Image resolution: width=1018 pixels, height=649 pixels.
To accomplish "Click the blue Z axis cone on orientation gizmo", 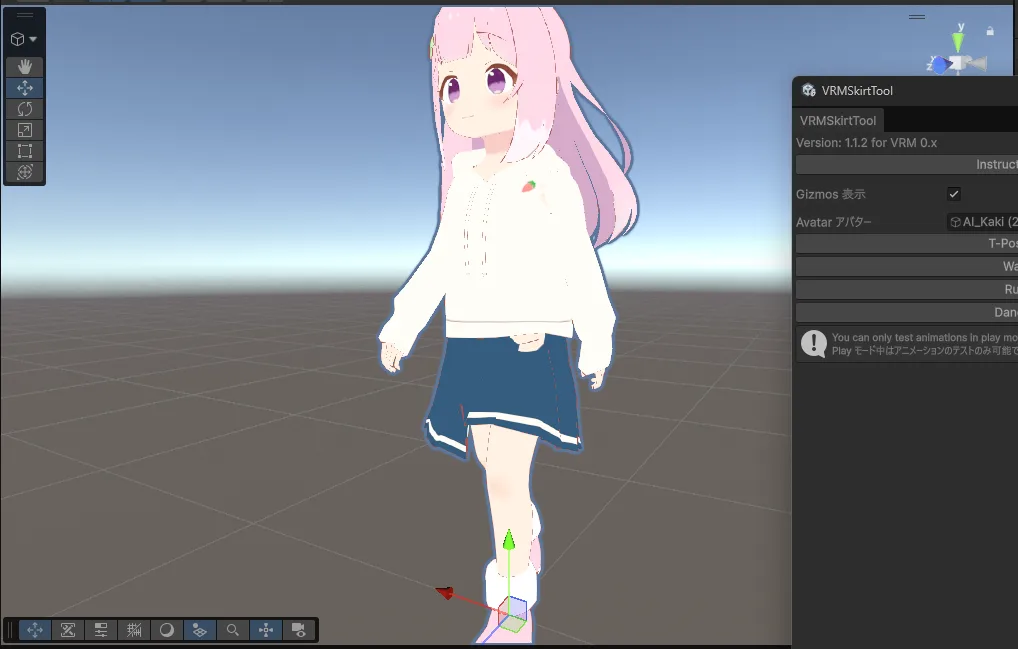I will tap(939, 66).
